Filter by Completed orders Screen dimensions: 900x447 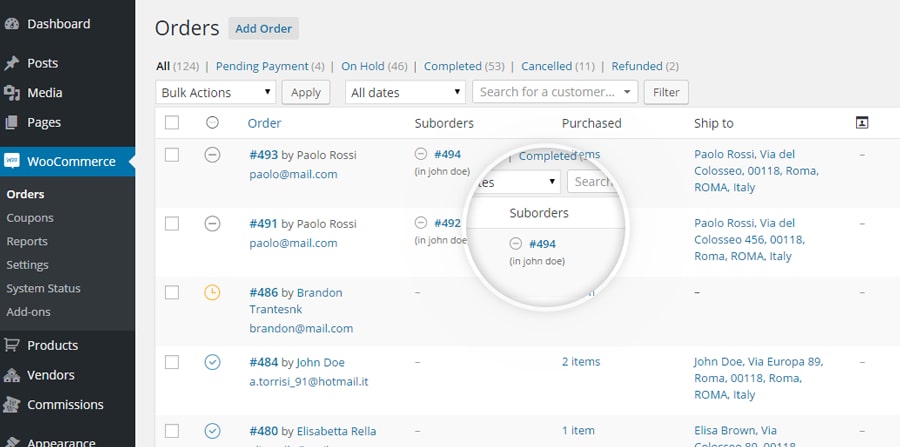pyautogui.click(x=452, y=67)
